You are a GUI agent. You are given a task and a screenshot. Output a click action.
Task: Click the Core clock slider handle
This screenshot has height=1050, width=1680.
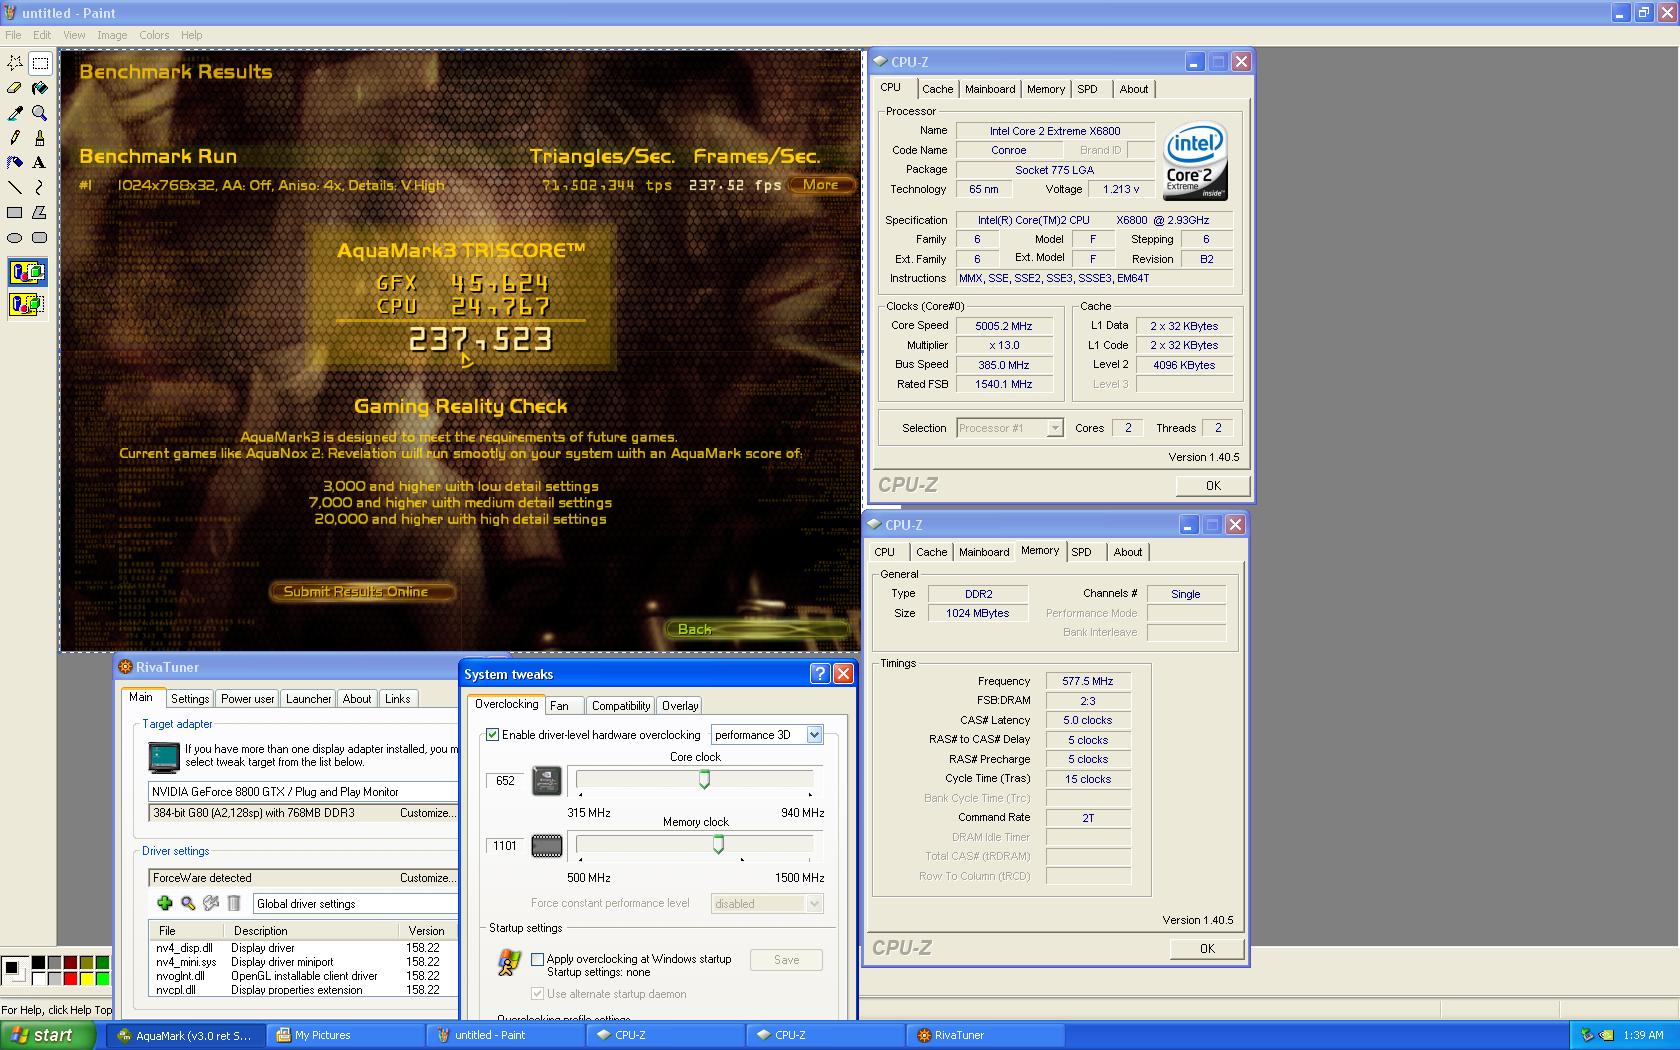(x=704, y=779)
